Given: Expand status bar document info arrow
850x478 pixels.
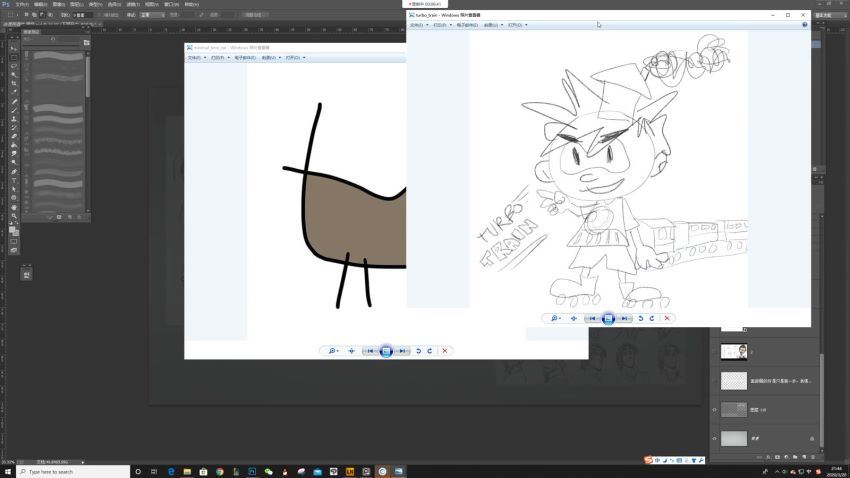Looking at the screenshot, I should tap(82, 462).
